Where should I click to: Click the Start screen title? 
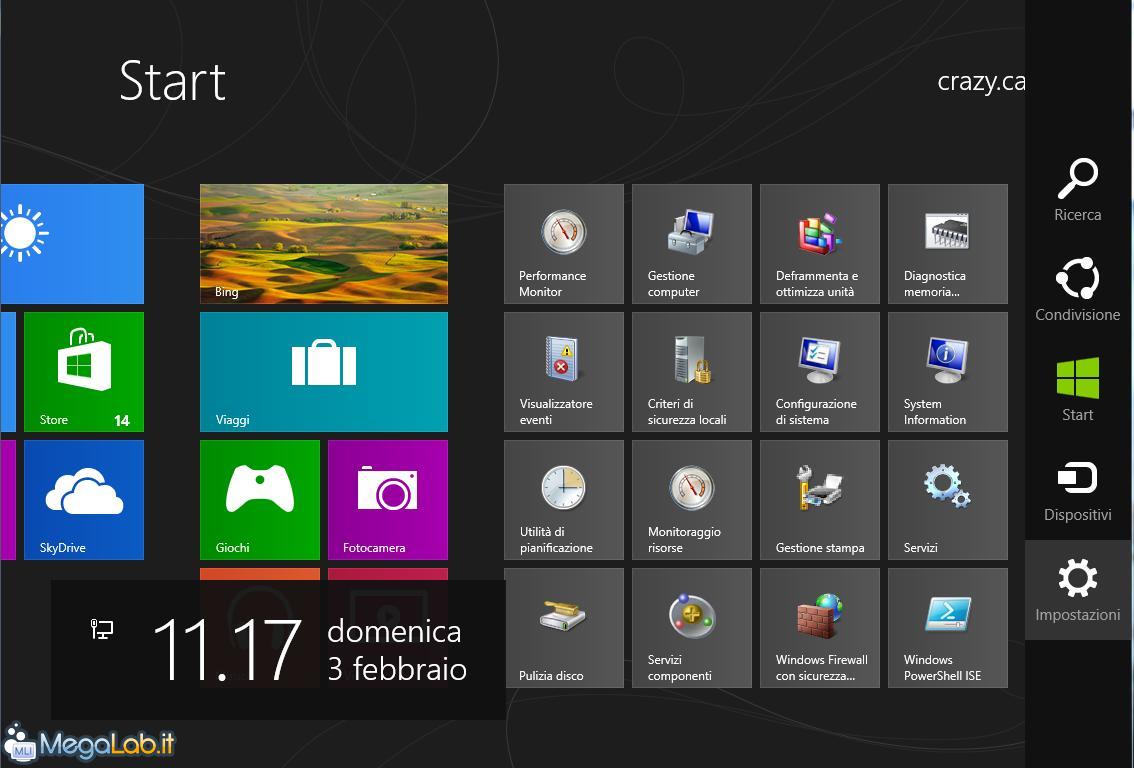click(x=173, y=80)
